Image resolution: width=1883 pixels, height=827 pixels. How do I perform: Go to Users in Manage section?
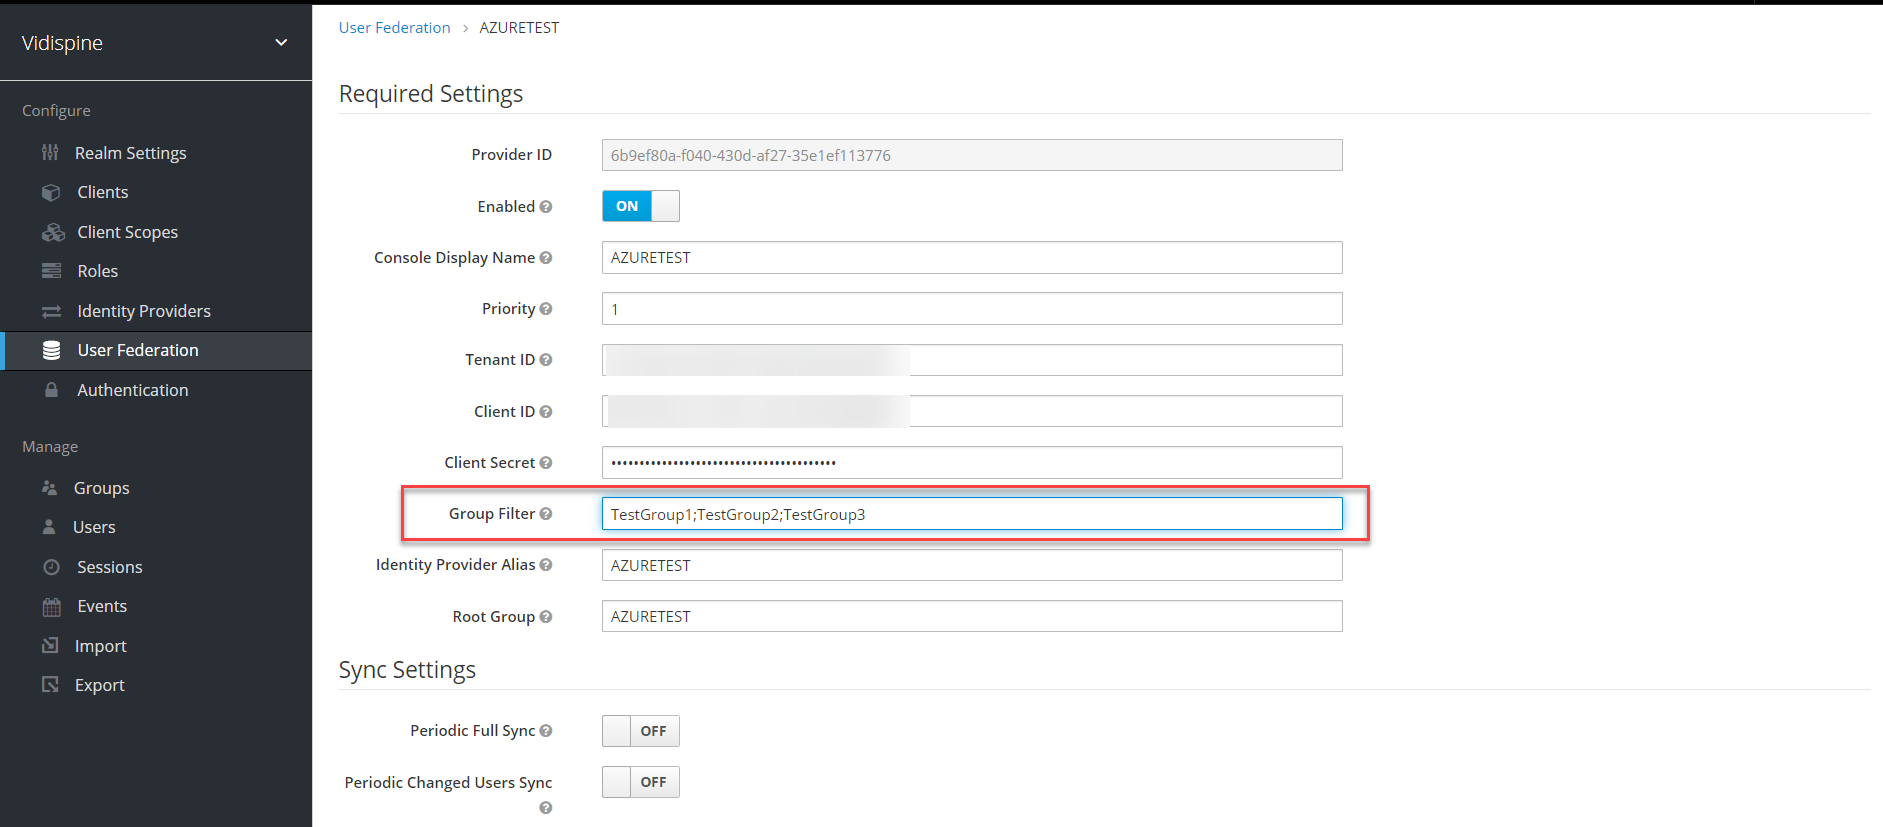pyautogui.click(x=94, y=527)
